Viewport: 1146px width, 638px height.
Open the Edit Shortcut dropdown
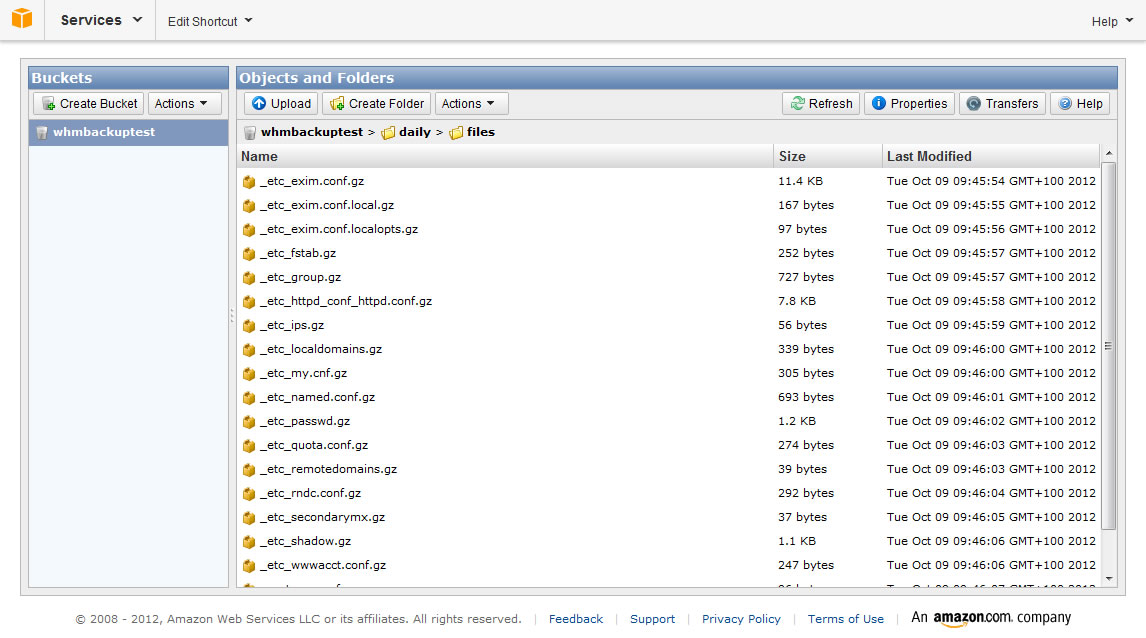(210, 21)
